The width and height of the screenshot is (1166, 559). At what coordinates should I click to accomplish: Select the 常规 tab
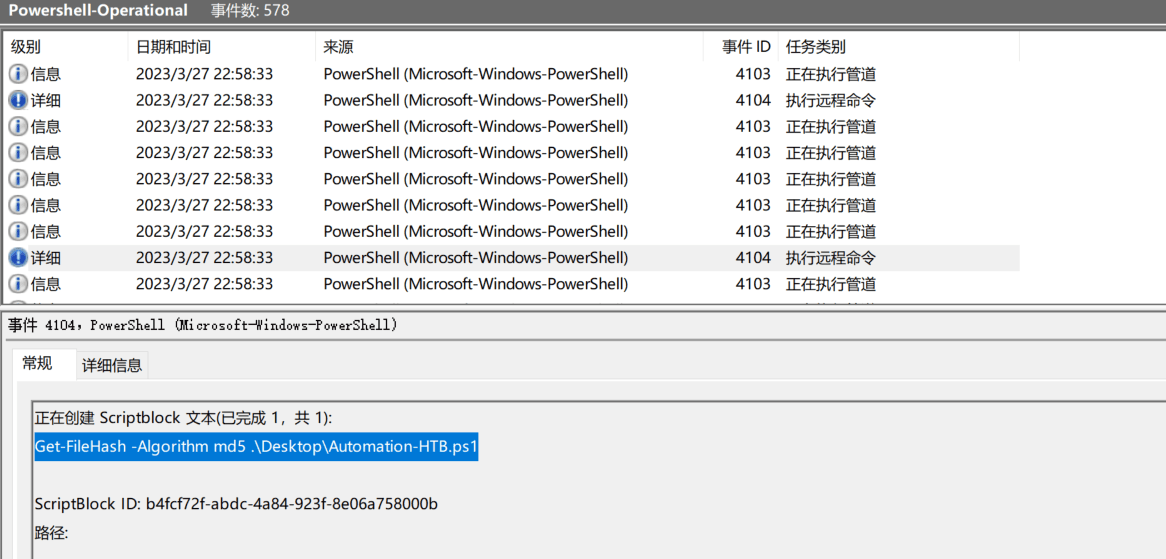[x=37, y=363]
